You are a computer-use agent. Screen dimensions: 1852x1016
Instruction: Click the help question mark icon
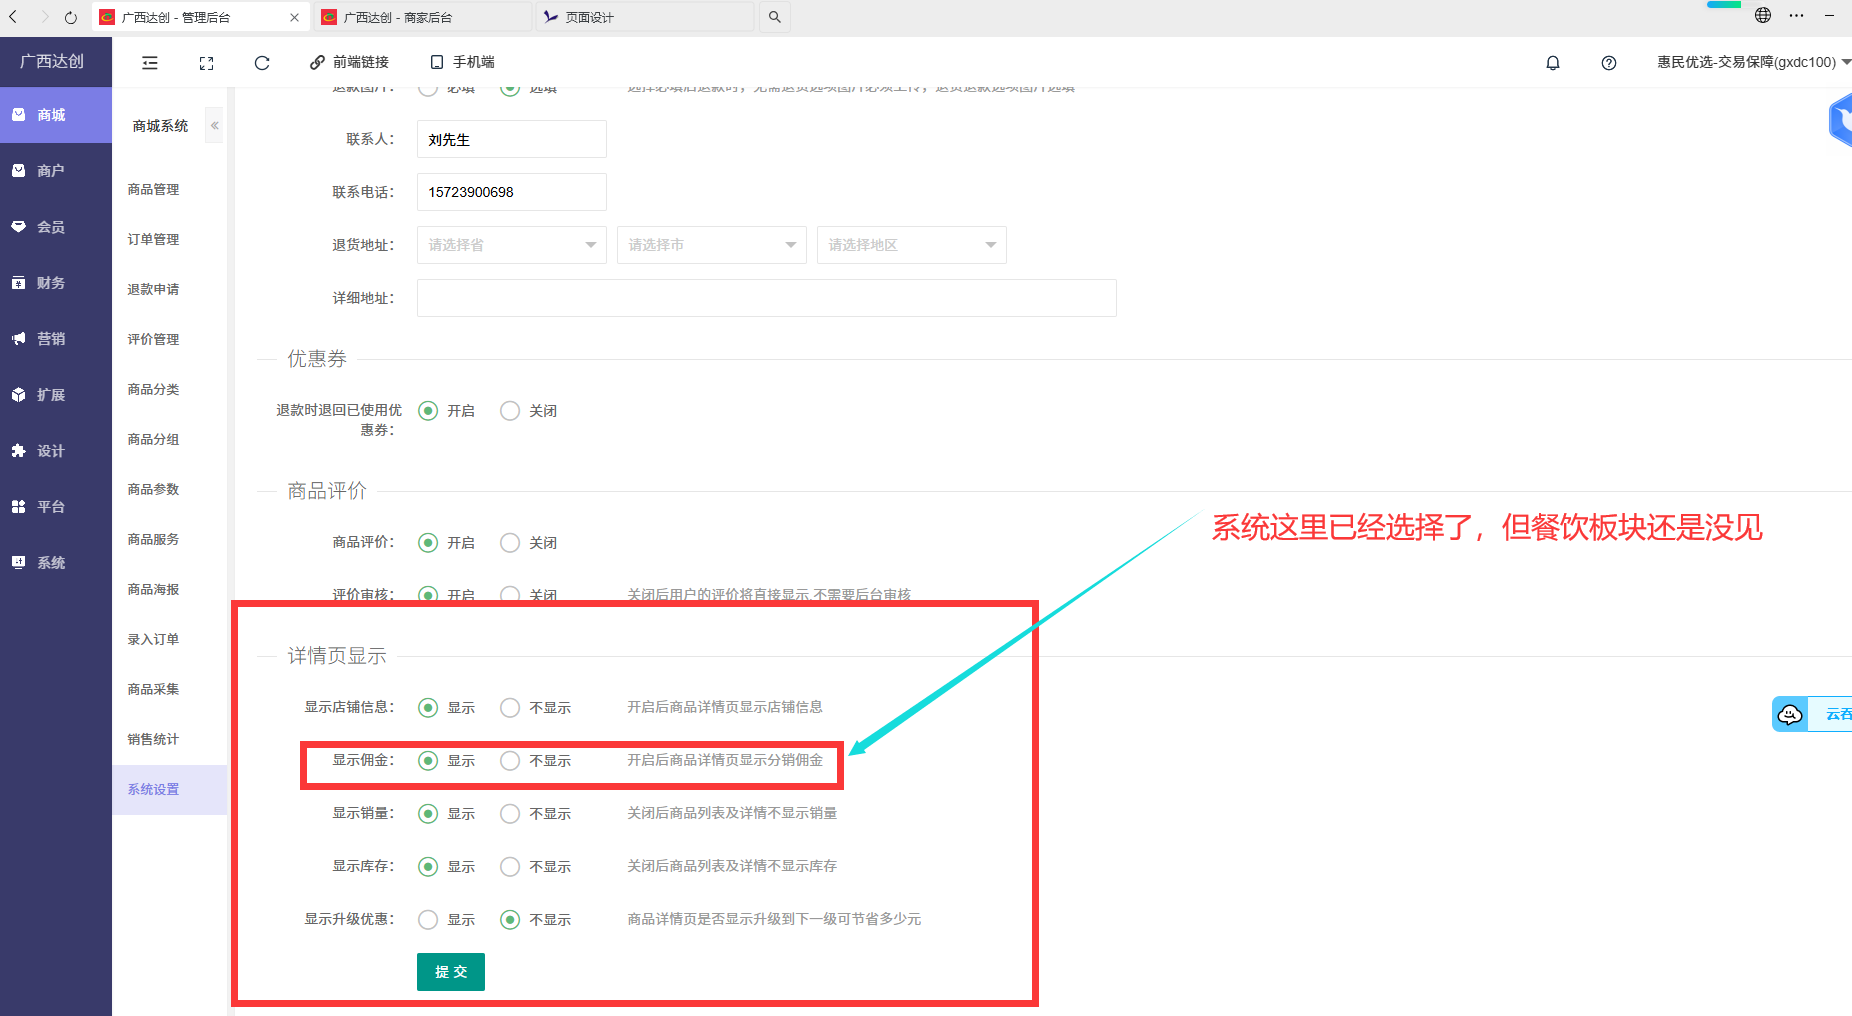tap(1608, 63)
